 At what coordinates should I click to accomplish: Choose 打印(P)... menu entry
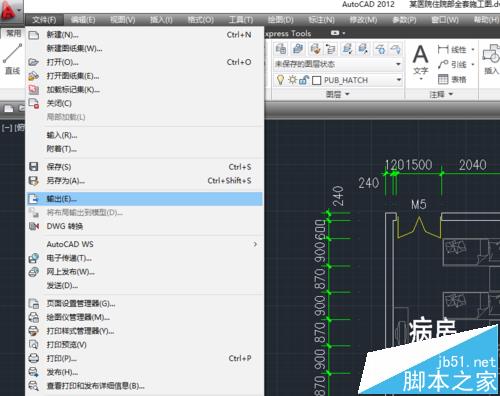click(144, 358)
